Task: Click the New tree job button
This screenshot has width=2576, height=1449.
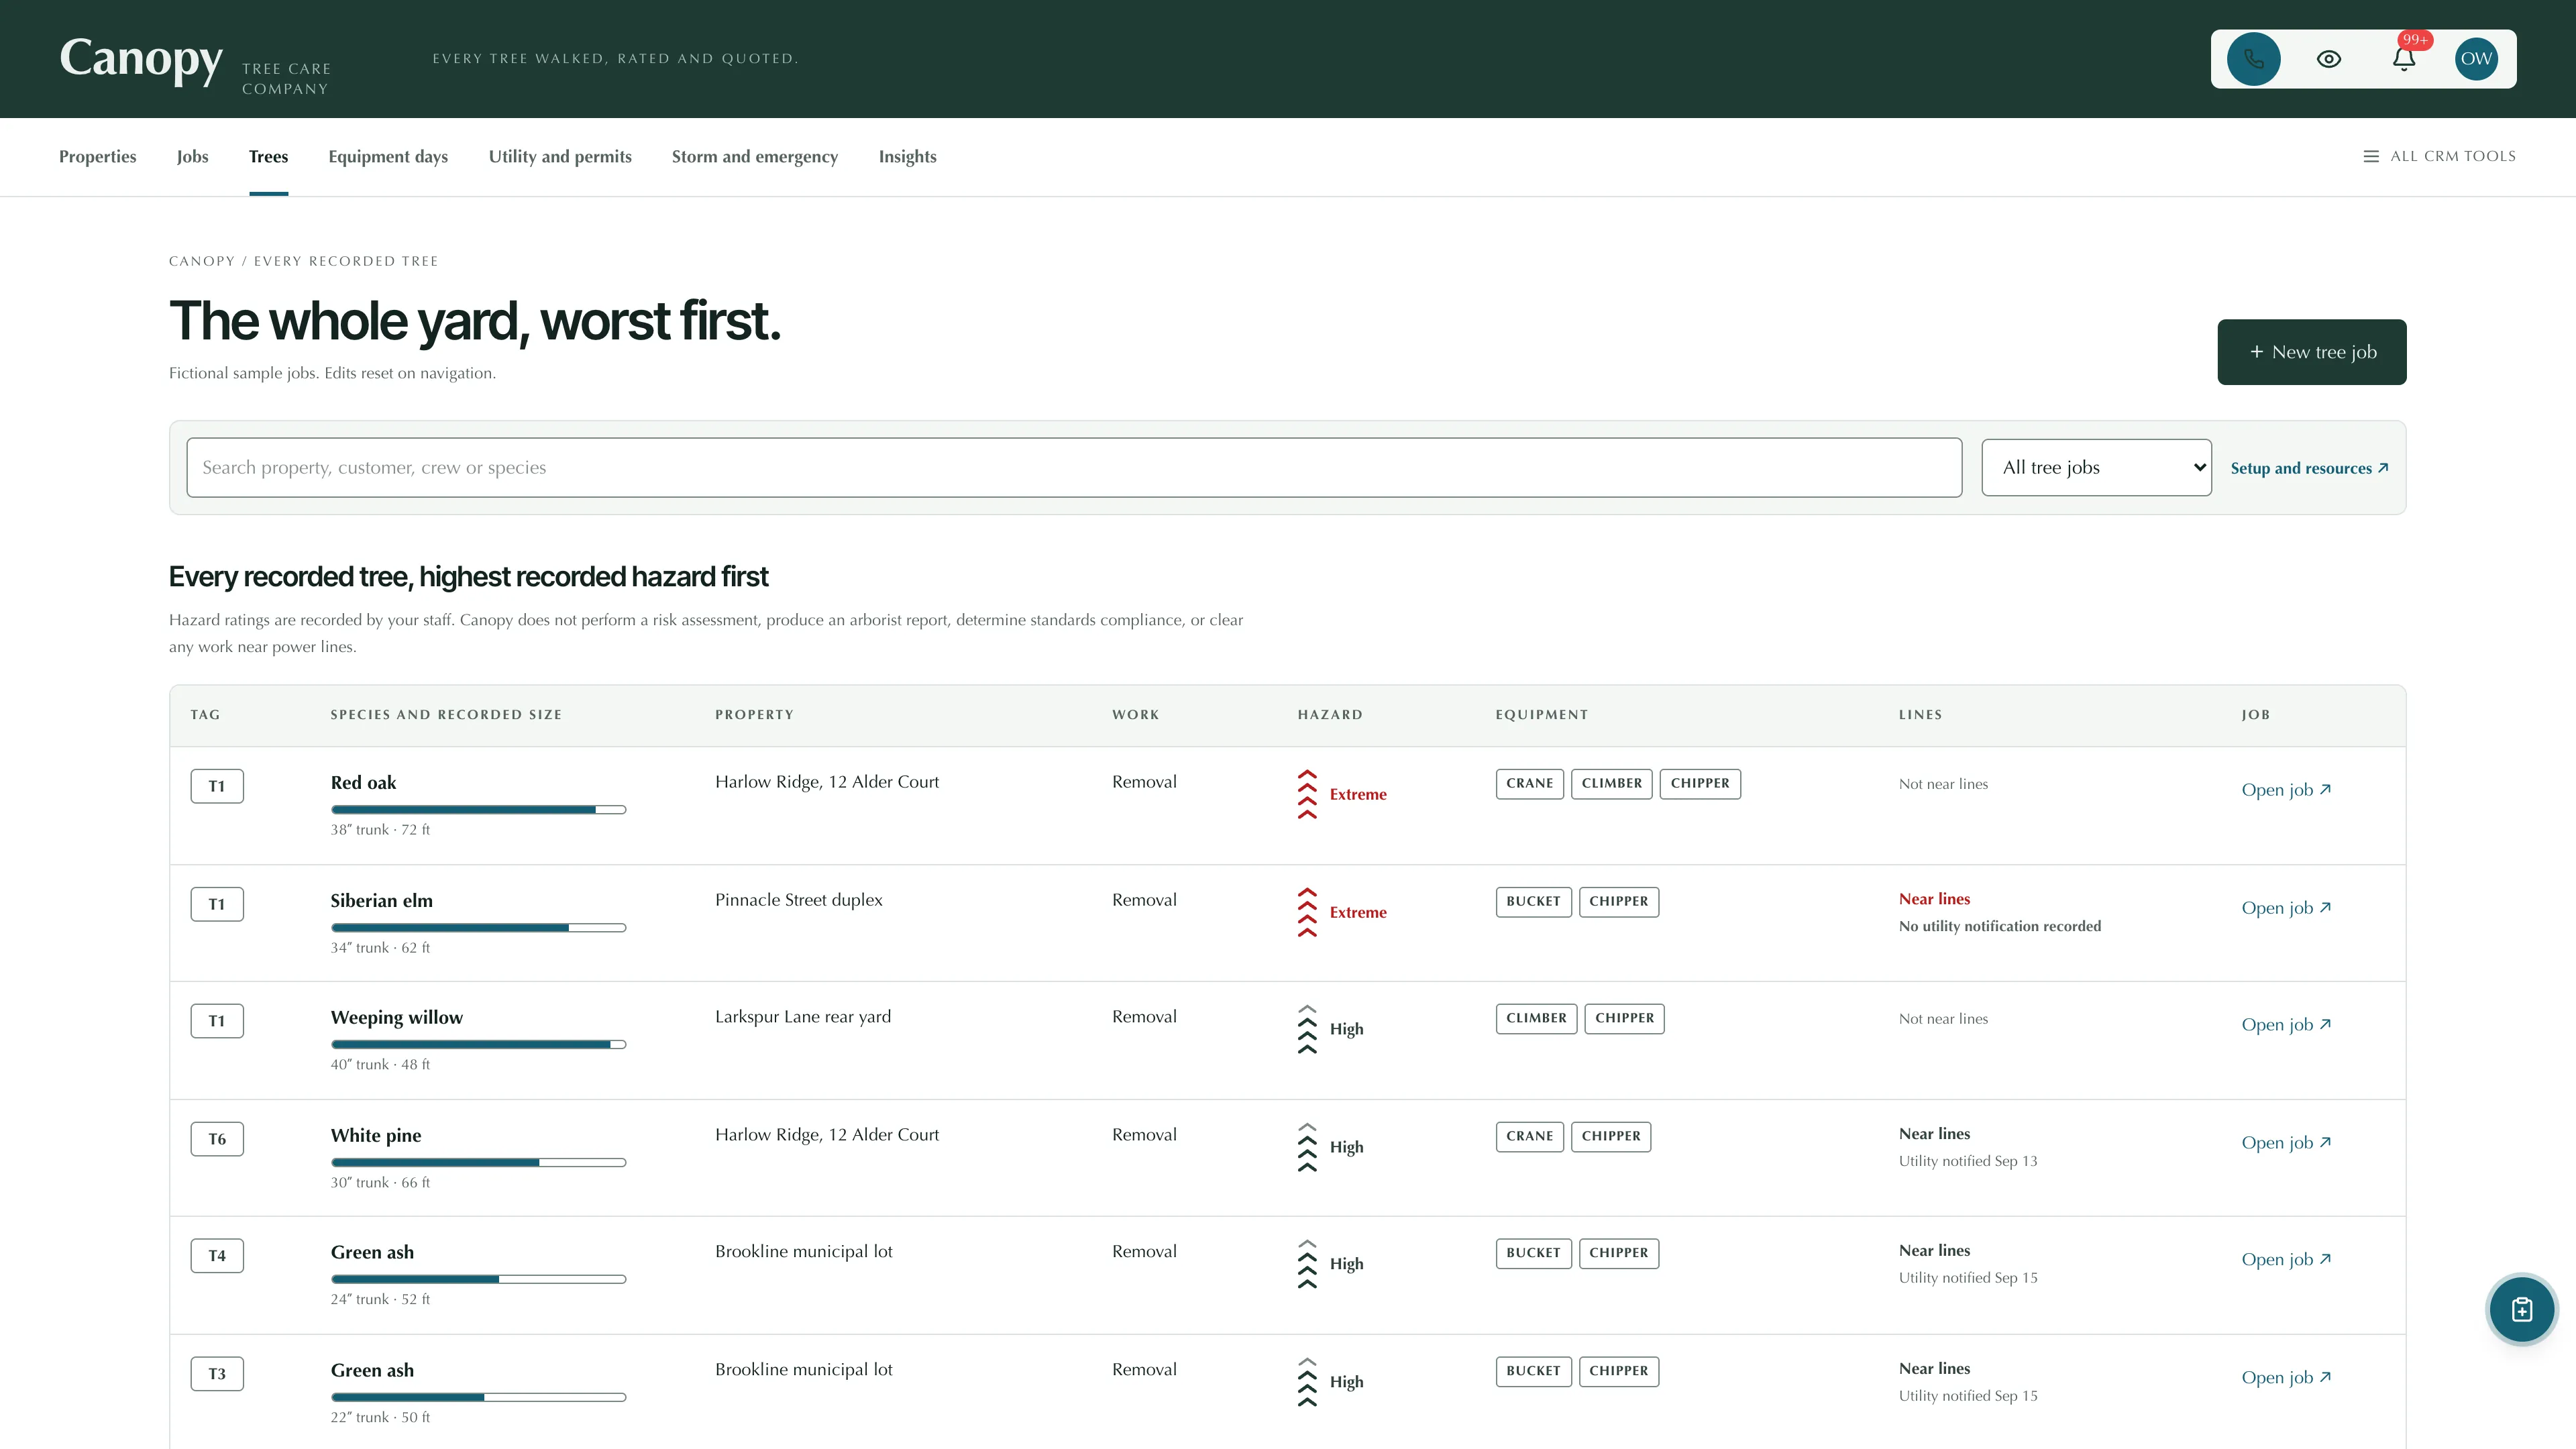Action: point(2312,352)
